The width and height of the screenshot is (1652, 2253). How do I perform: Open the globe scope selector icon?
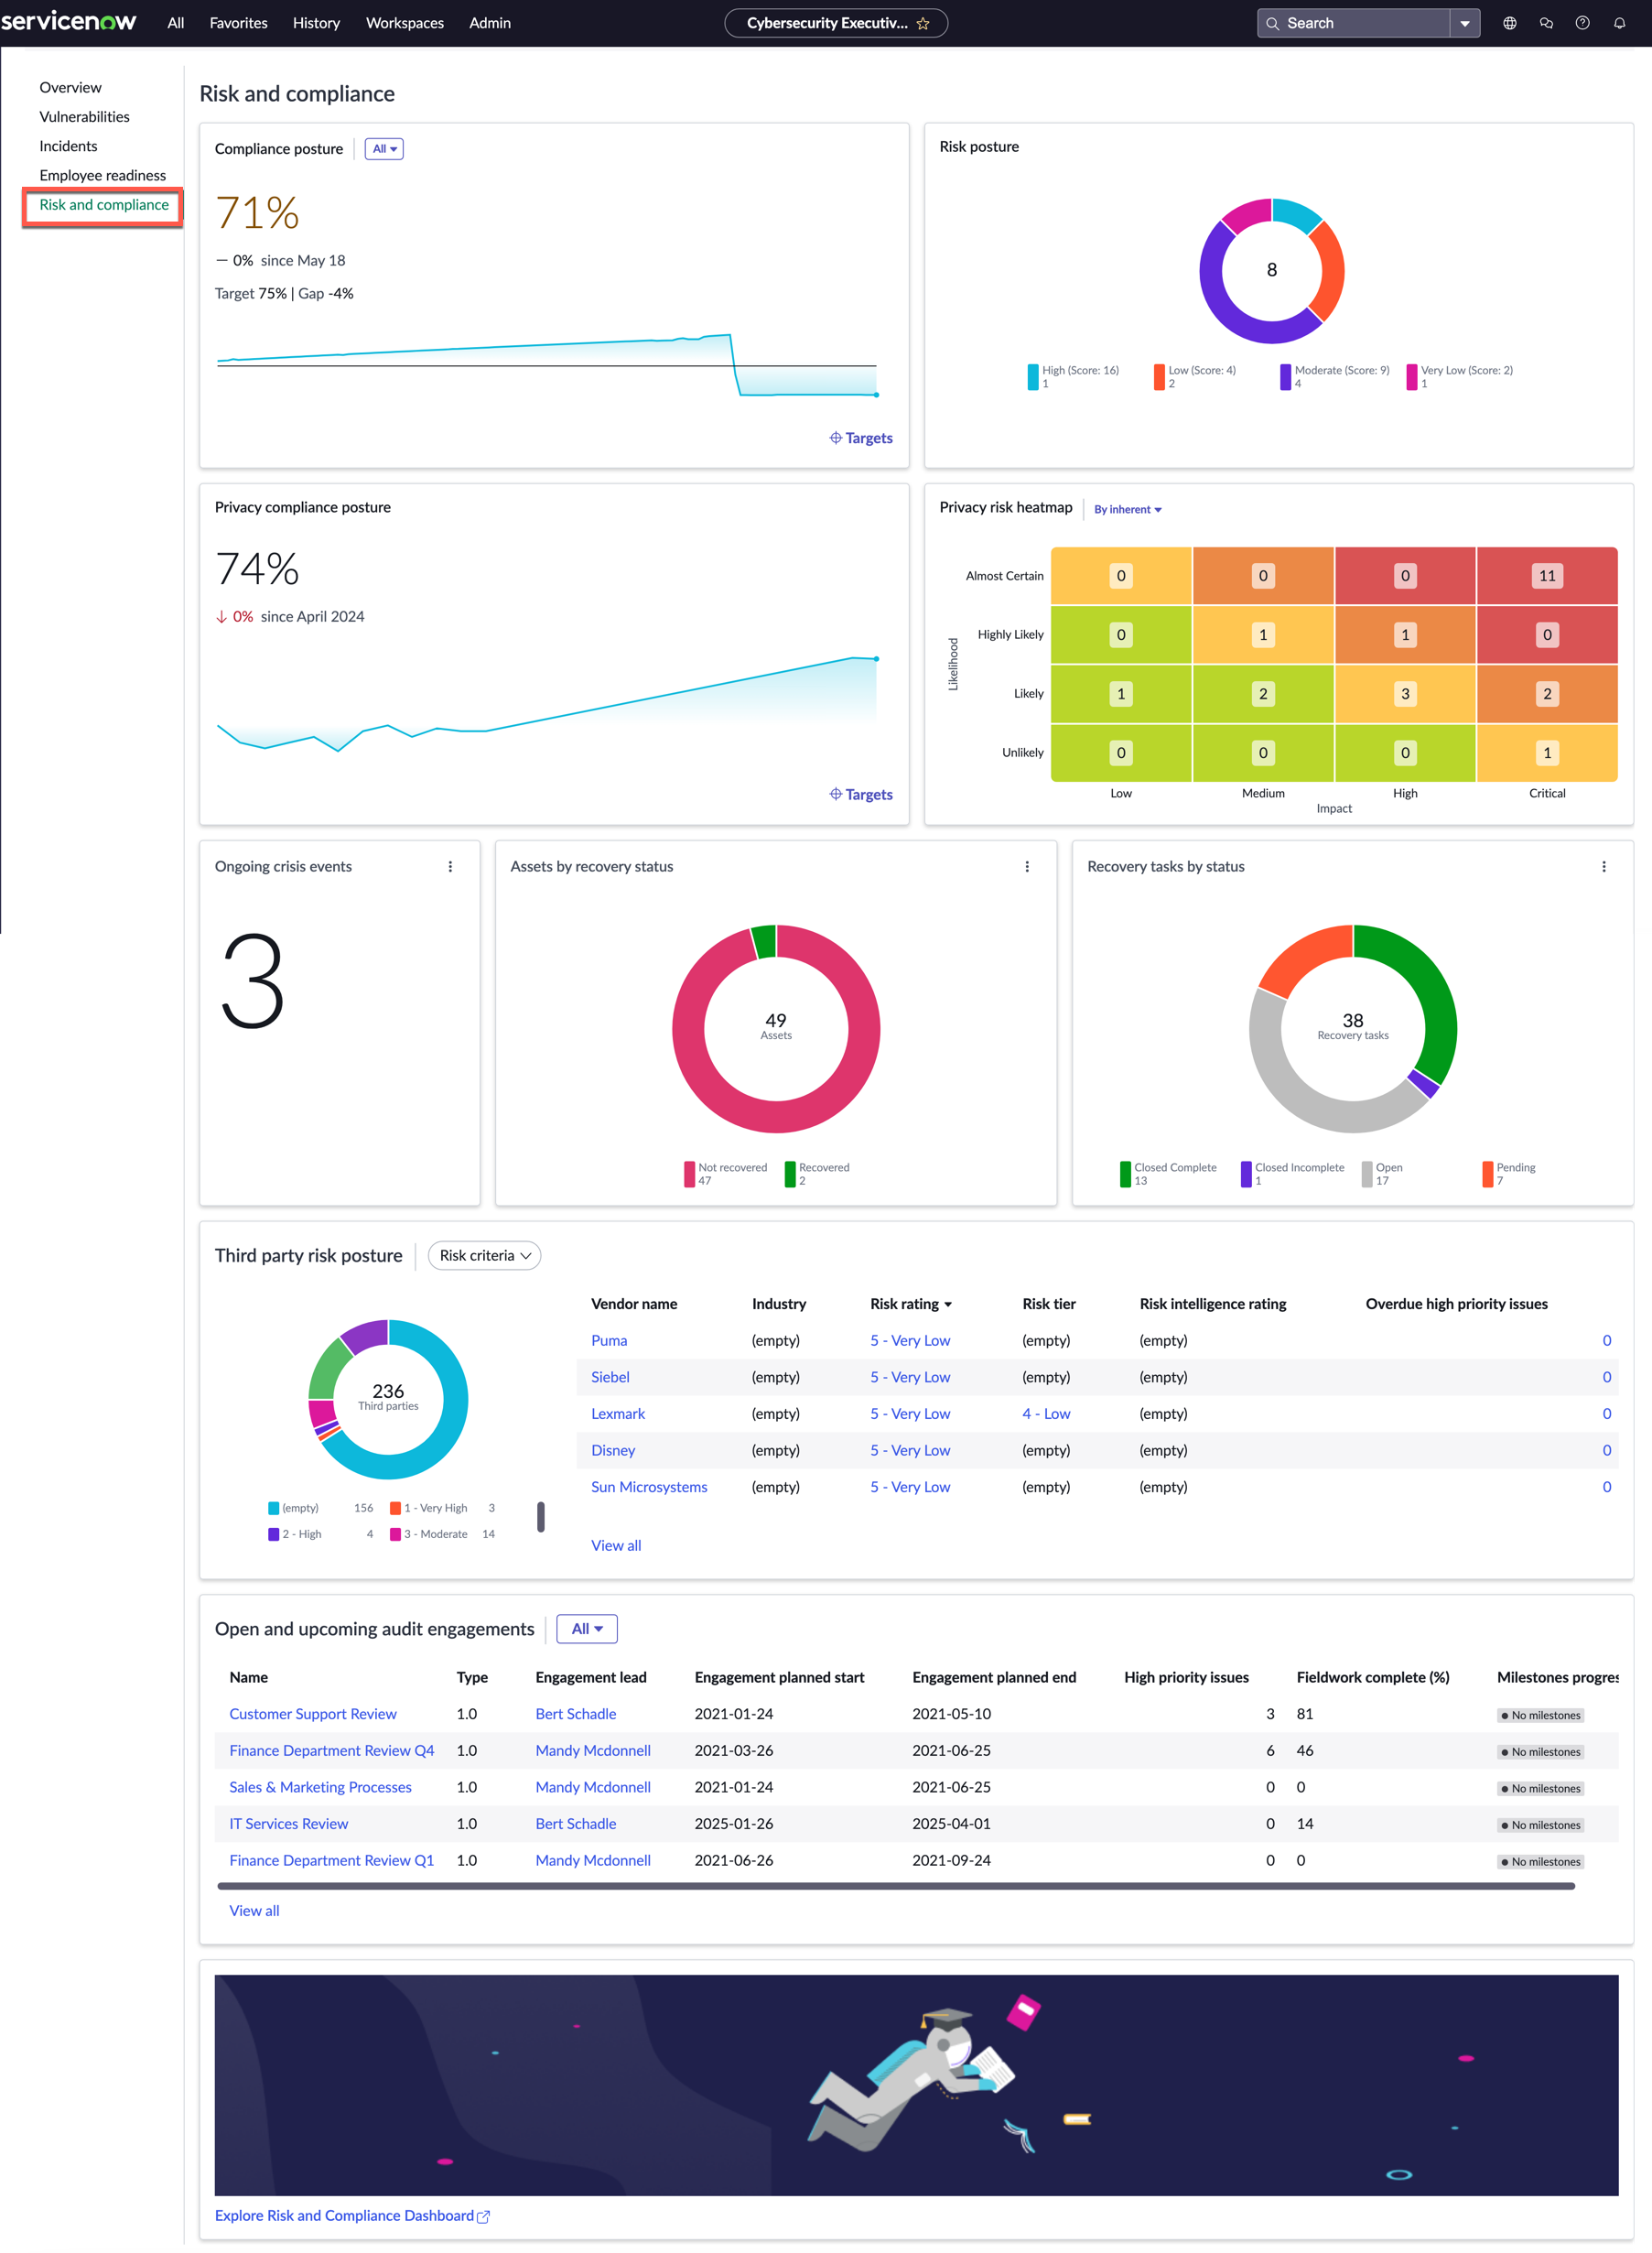tap(1510, 23)
